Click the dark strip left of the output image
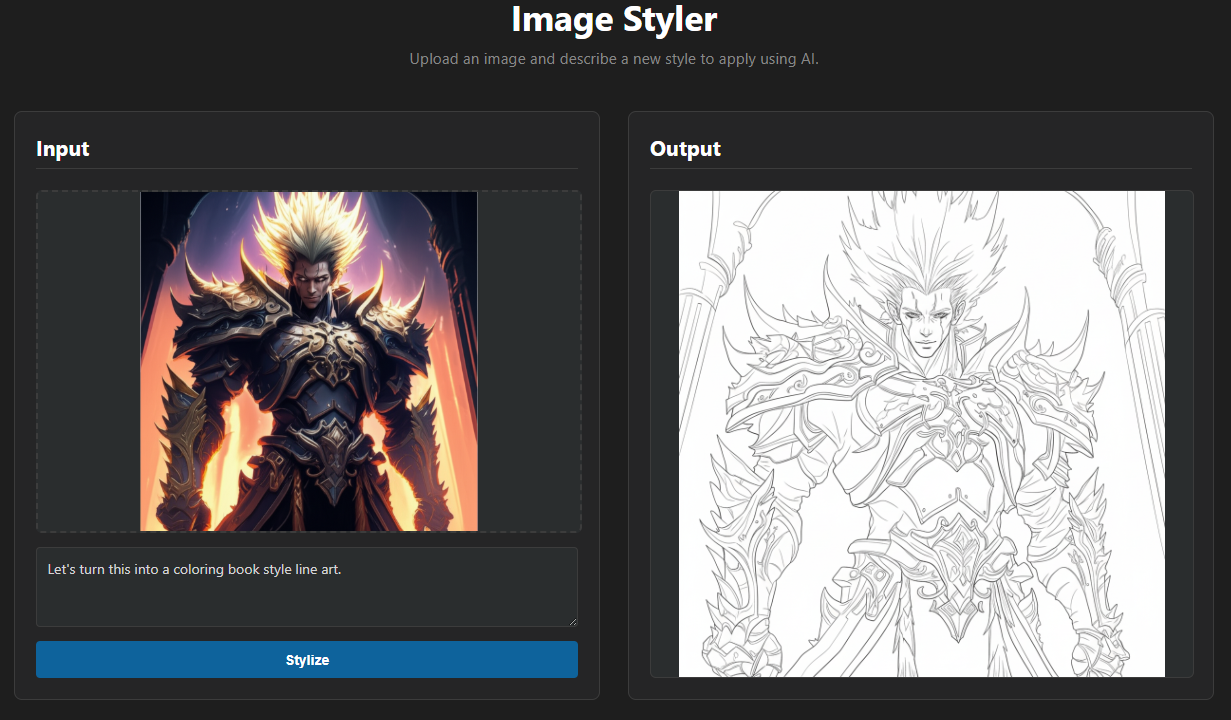 (x=665, y=433)
